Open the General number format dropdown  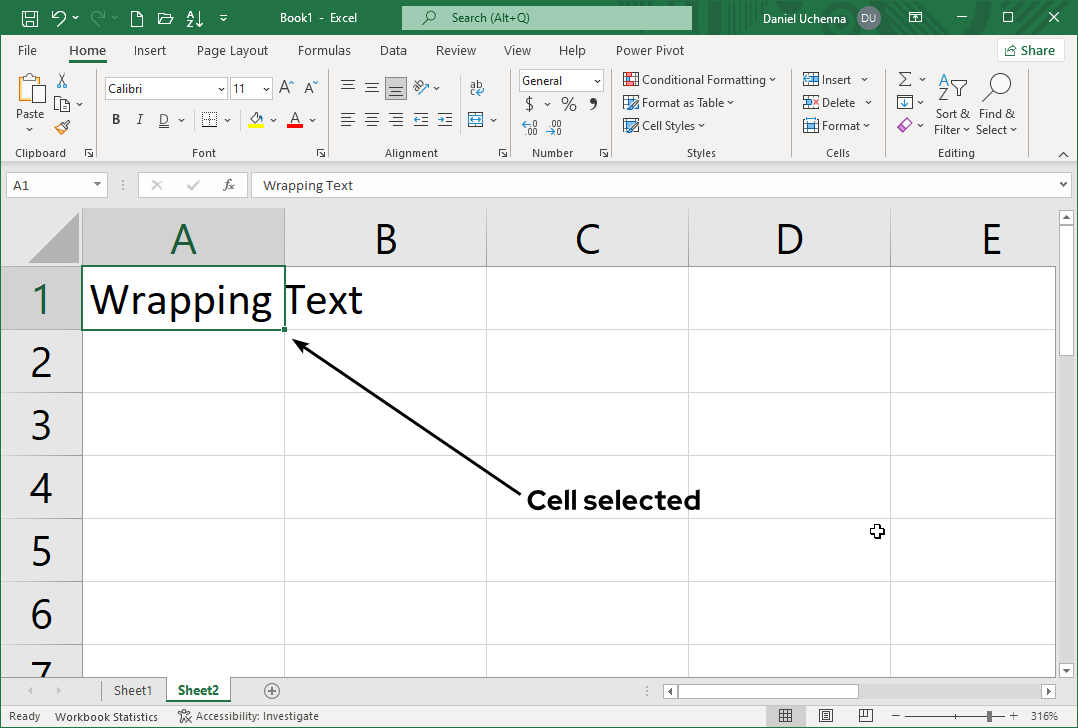(598, 80)
